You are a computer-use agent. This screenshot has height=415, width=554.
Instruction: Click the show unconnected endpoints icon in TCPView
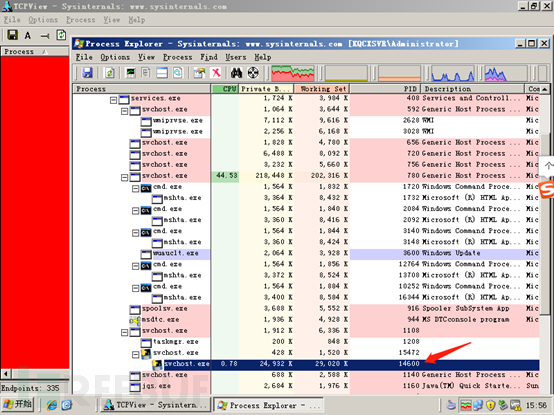click(45, 36)
